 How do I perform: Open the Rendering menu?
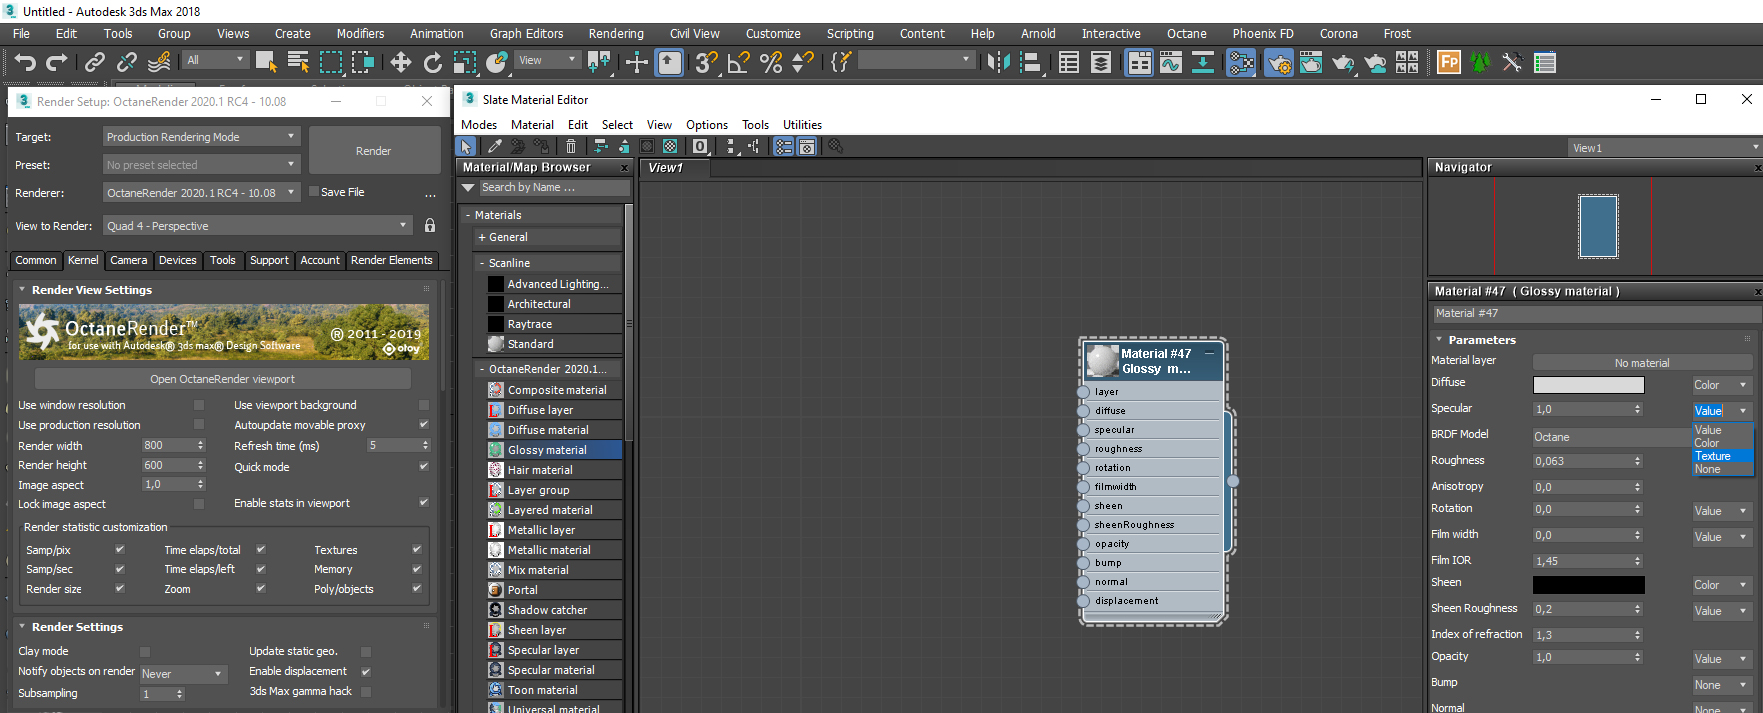click(x=615, y=34)
